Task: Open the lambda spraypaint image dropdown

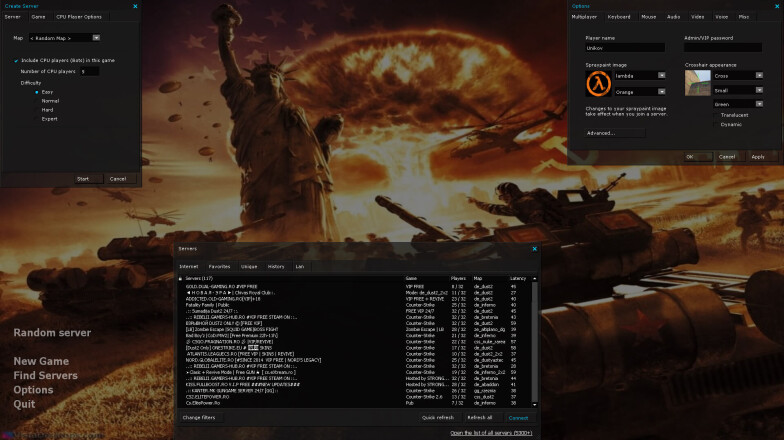Action: coord(662,76)
